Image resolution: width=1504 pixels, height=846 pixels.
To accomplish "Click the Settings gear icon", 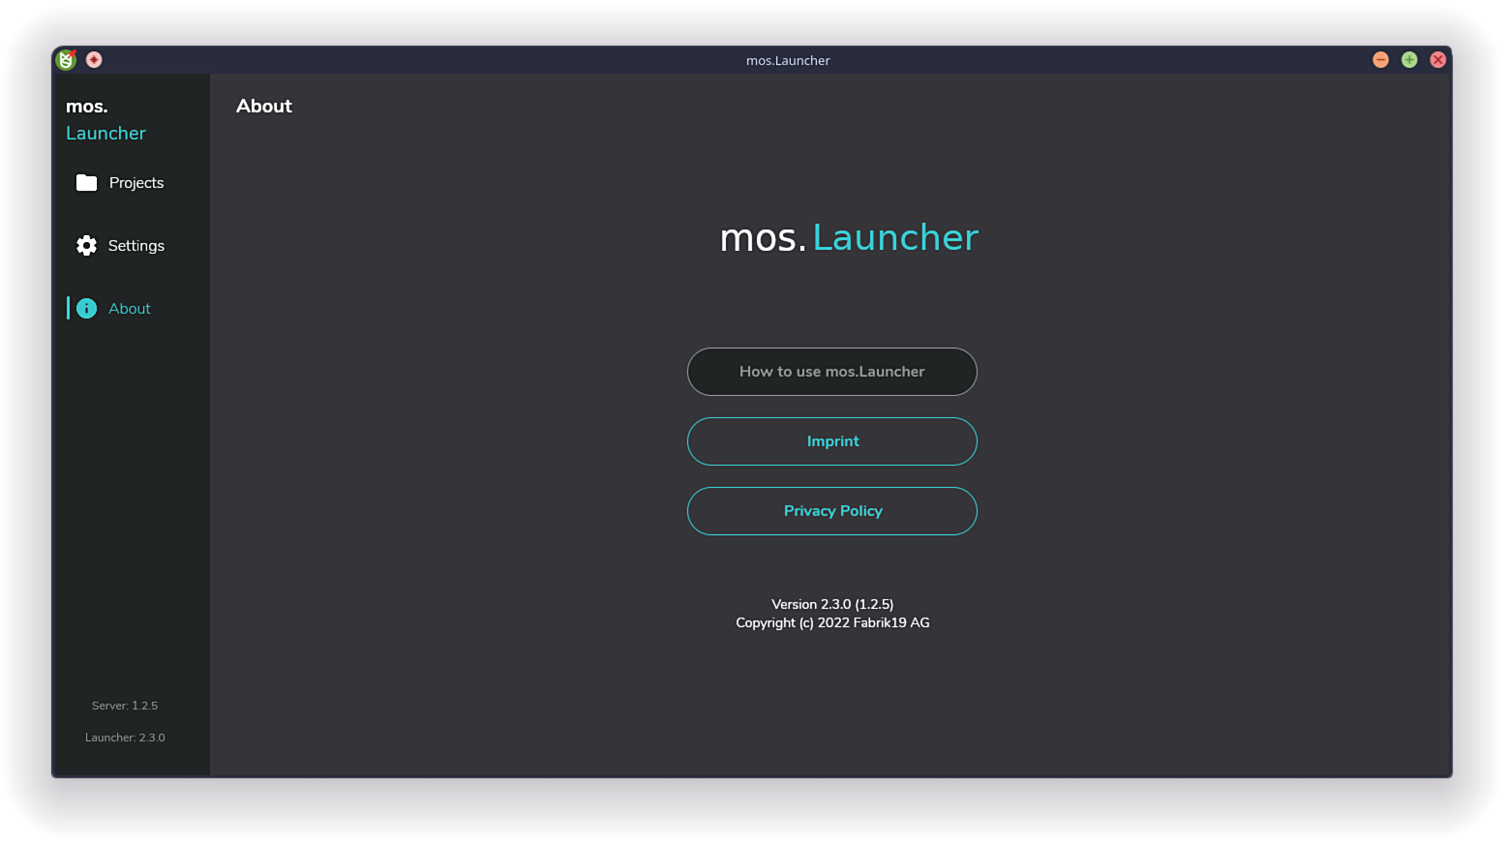I will pyautogui.click(x=86, y=245).
